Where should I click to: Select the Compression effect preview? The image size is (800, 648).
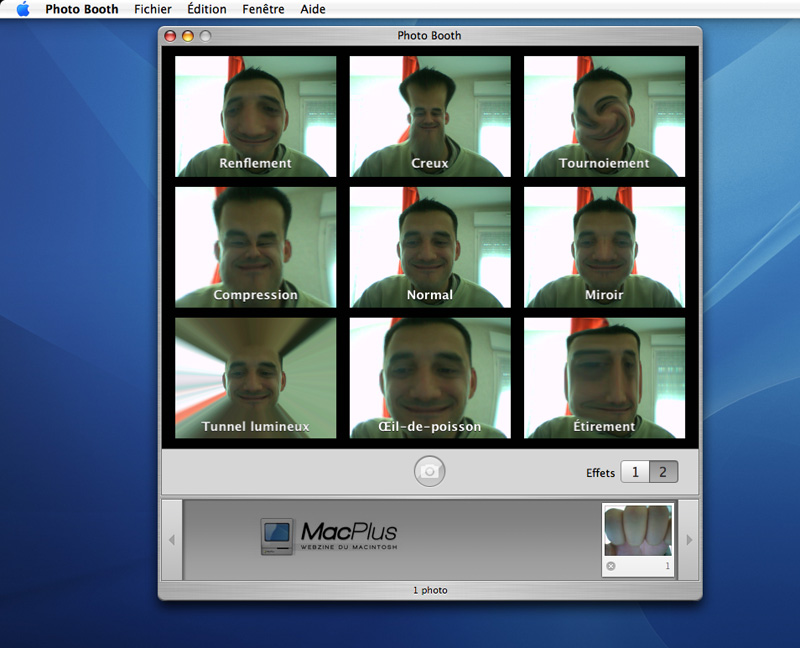[x=256, y=247]
